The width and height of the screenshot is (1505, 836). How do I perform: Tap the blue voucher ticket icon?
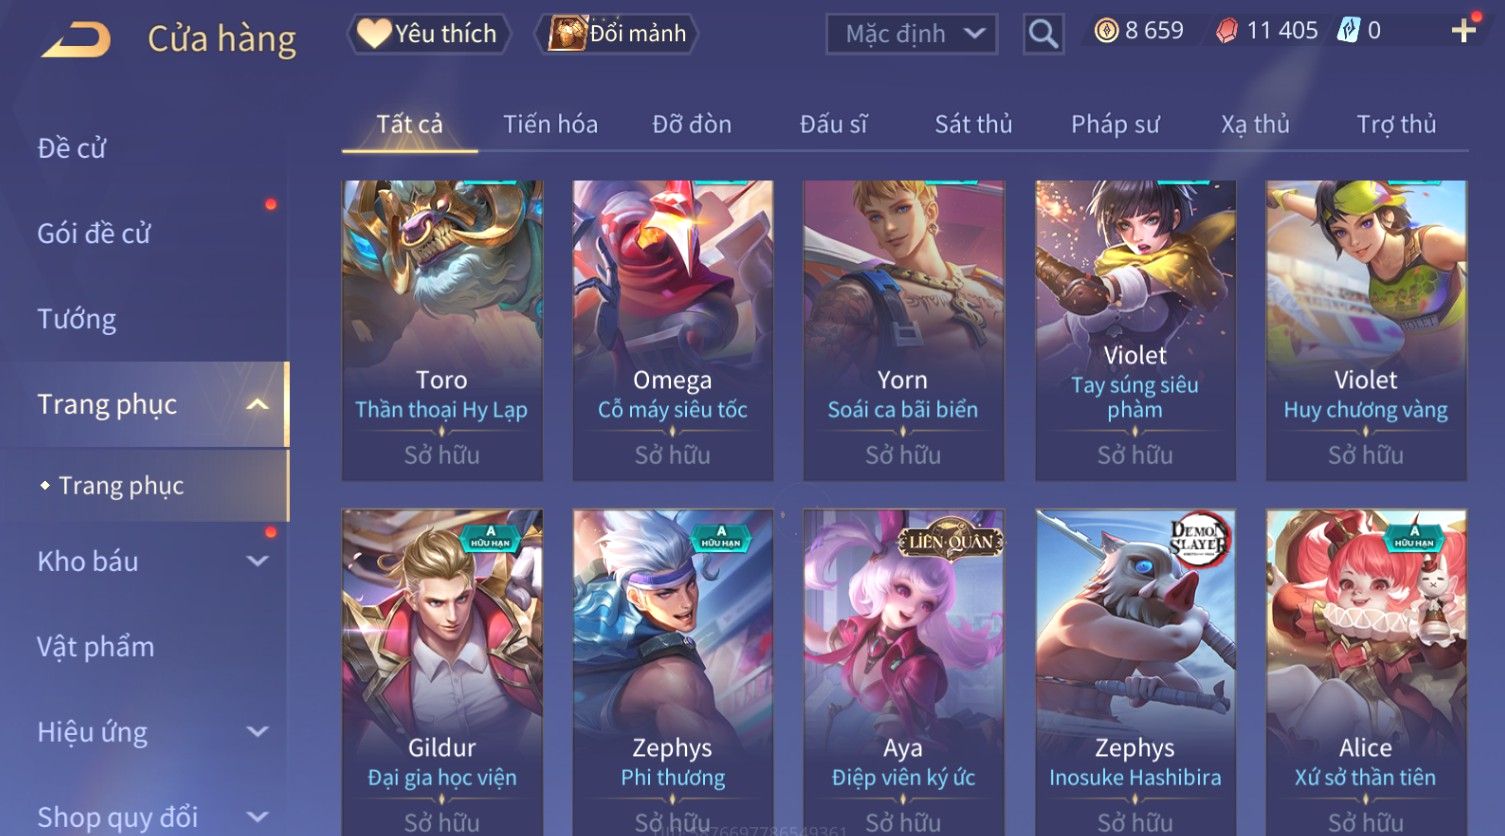pyautogui.click(x=1349, y=31)
